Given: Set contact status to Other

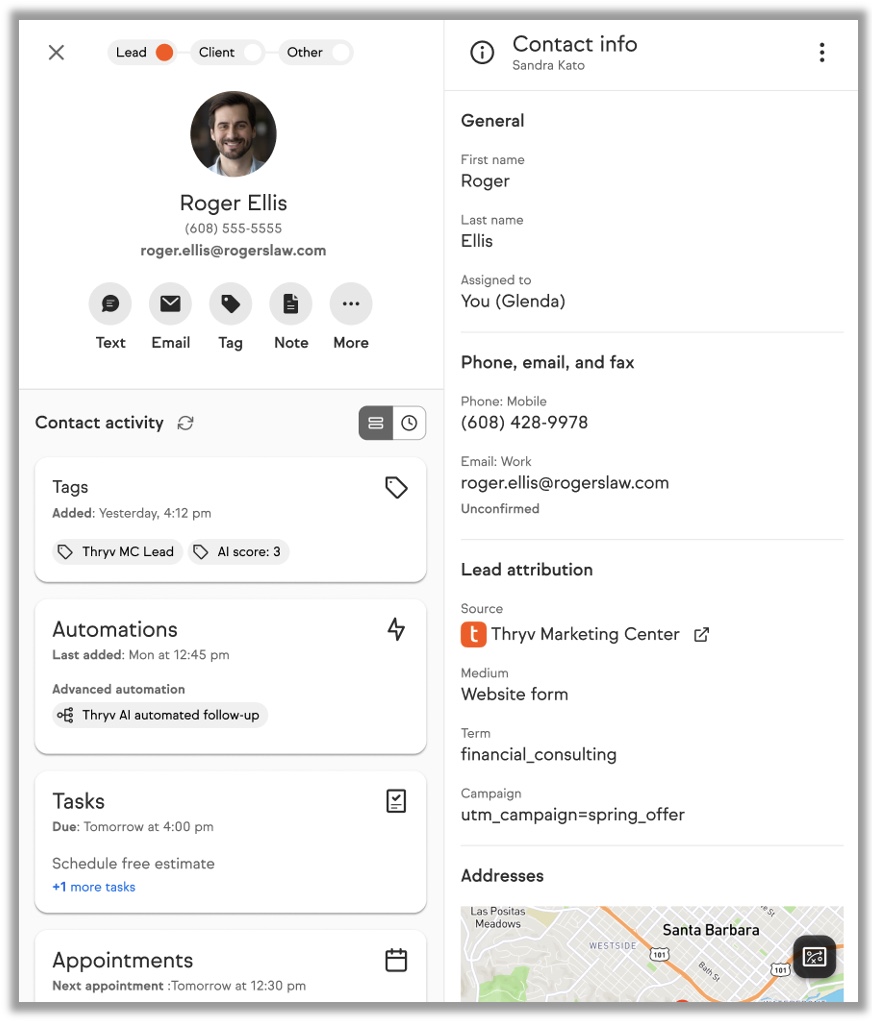Looking at the screenshot, I should coord(340,53).
